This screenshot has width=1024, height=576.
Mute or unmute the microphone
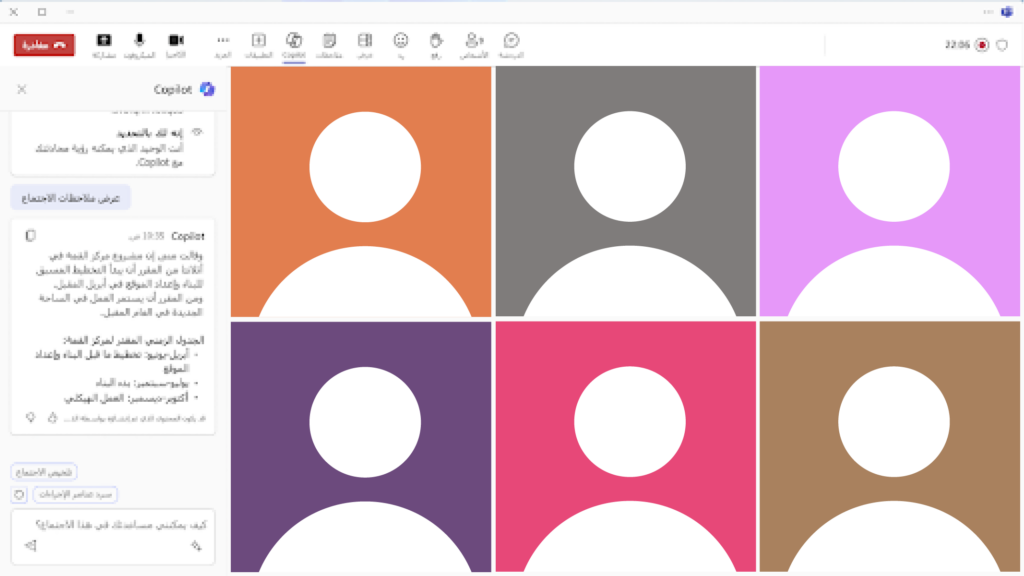[x=139, y=45]
